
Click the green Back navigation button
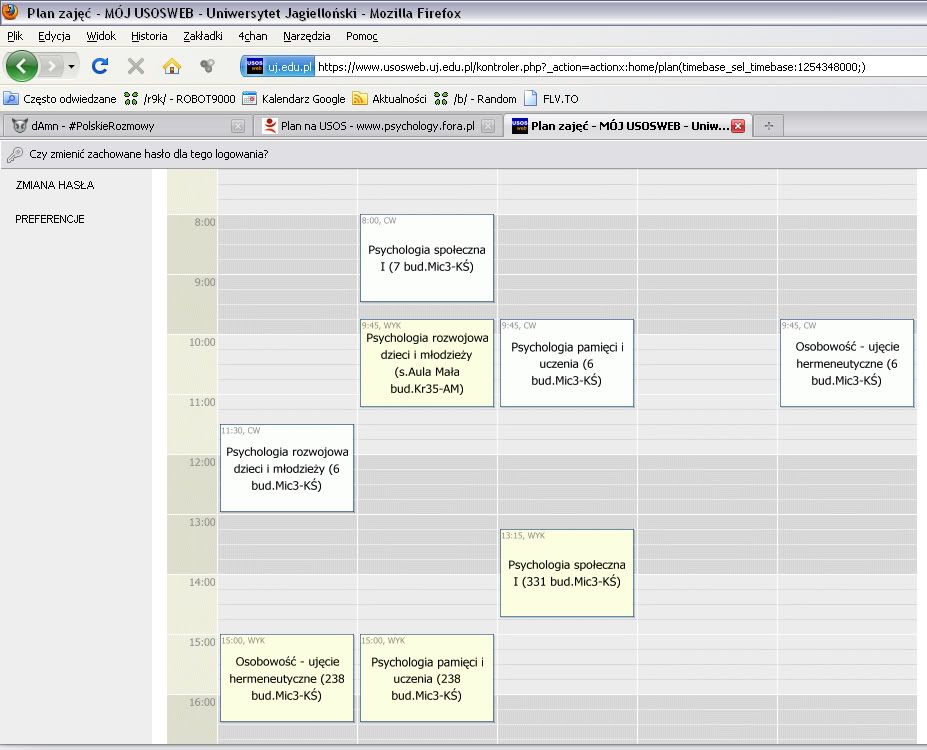pyautogui.click(x=22, y=66)
